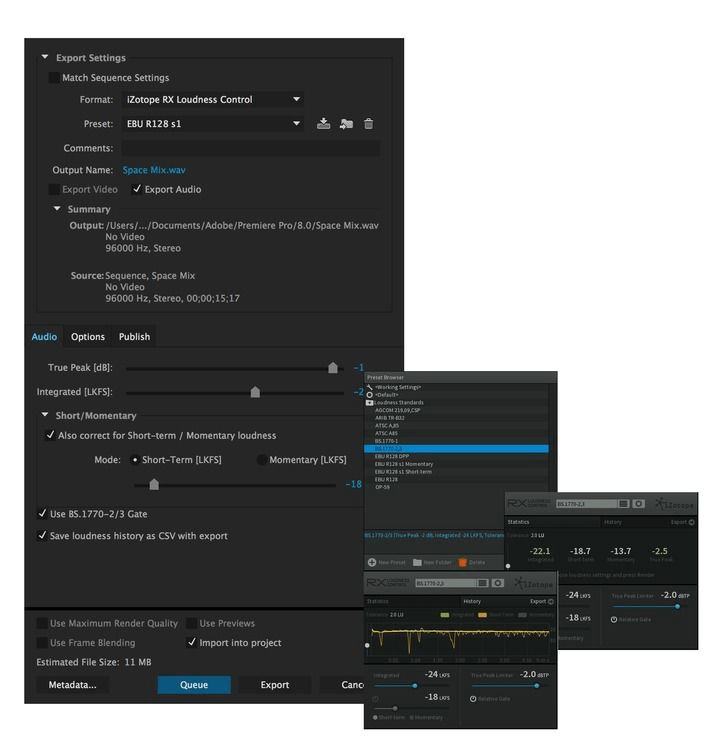Image resolution: width=719 pixels, height=750 pixels.
Task: Adjust the True Peak [dB] slider handle
Action: 332,367
